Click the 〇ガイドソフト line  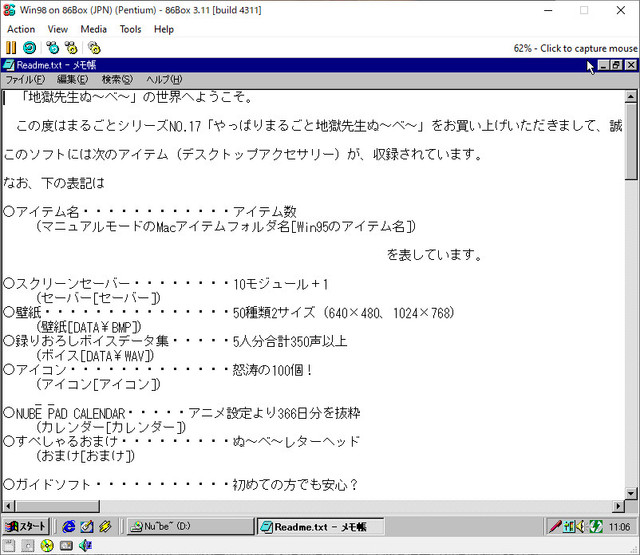tap(181, 484)
